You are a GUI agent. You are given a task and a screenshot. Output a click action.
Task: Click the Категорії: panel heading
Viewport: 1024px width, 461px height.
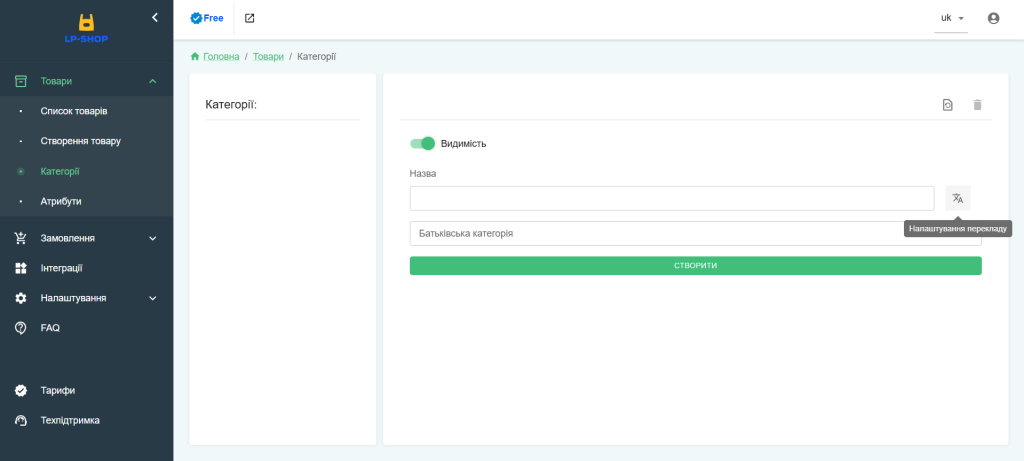pyautogui.click(x=231, y=104)
